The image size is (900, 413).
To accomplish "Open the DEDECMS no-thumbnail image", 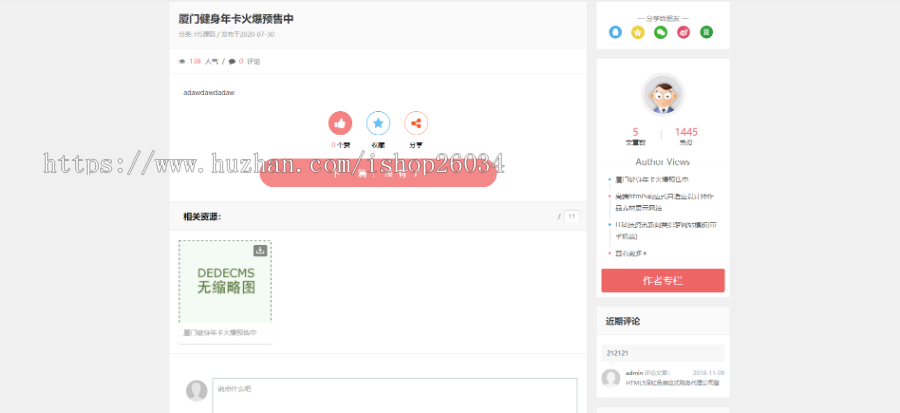I will (x=225, y=283).
